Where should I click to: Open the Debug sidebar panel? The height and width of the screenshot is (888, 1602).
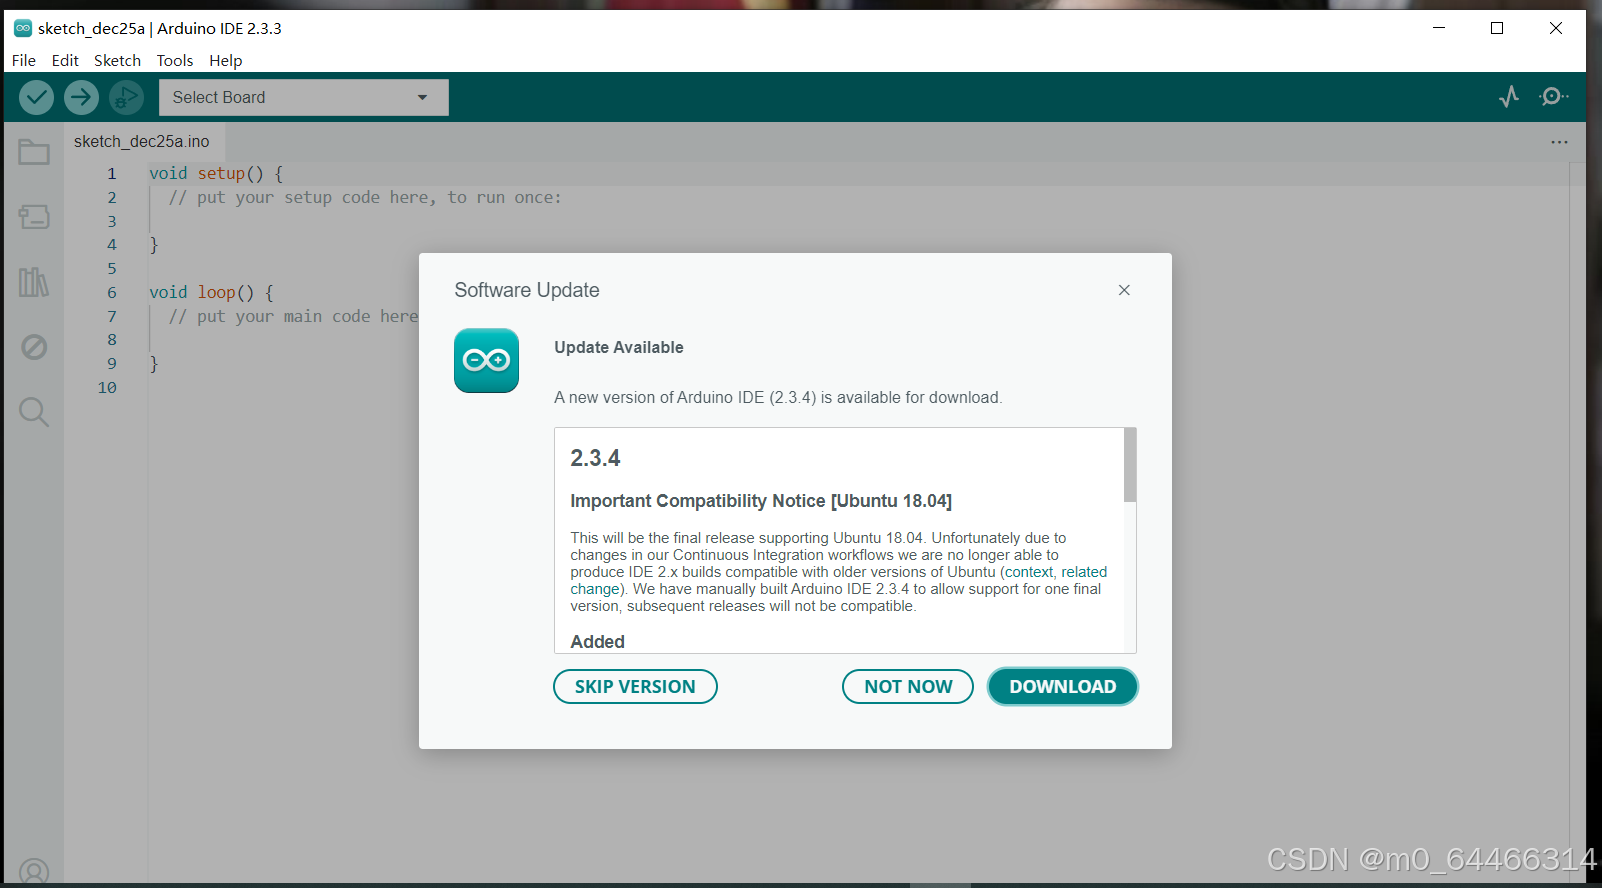pos(34,347)
